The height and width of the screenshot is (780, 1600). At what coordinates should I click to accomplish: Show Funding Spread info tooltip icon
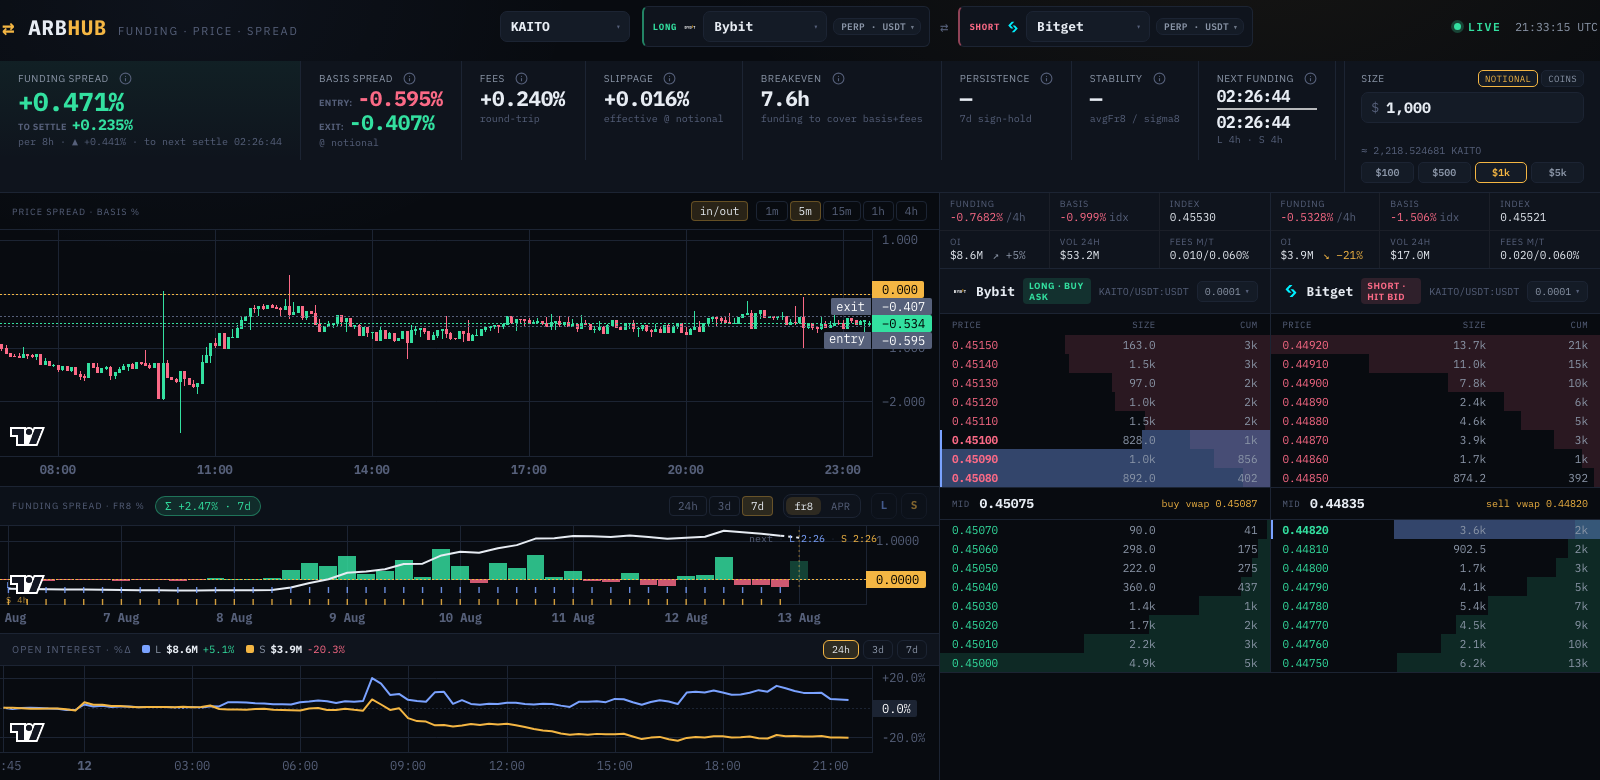(x=126, y=78)
